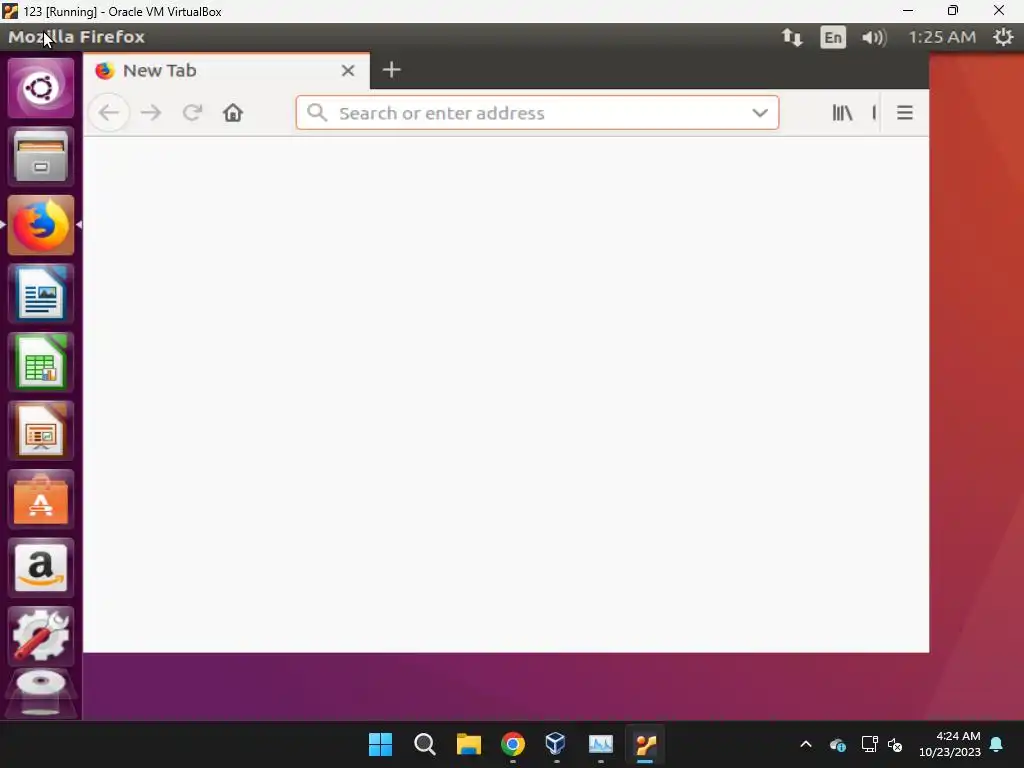Click the magnifier icon in address bar
The height and width of the screenshot is (768, 1024).
317,112
